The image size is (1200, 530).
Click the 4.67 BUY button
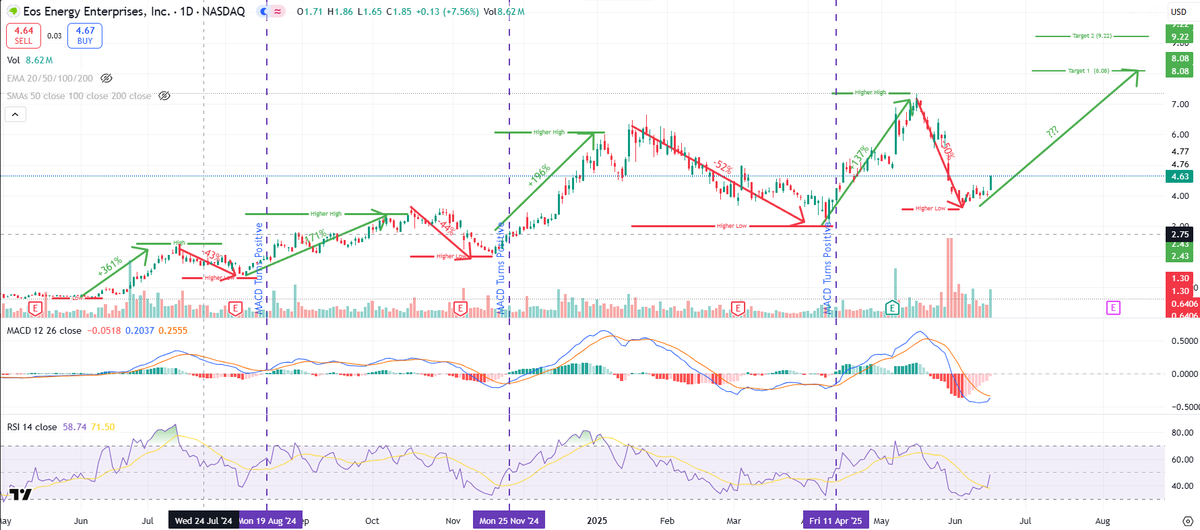[84, 38]
